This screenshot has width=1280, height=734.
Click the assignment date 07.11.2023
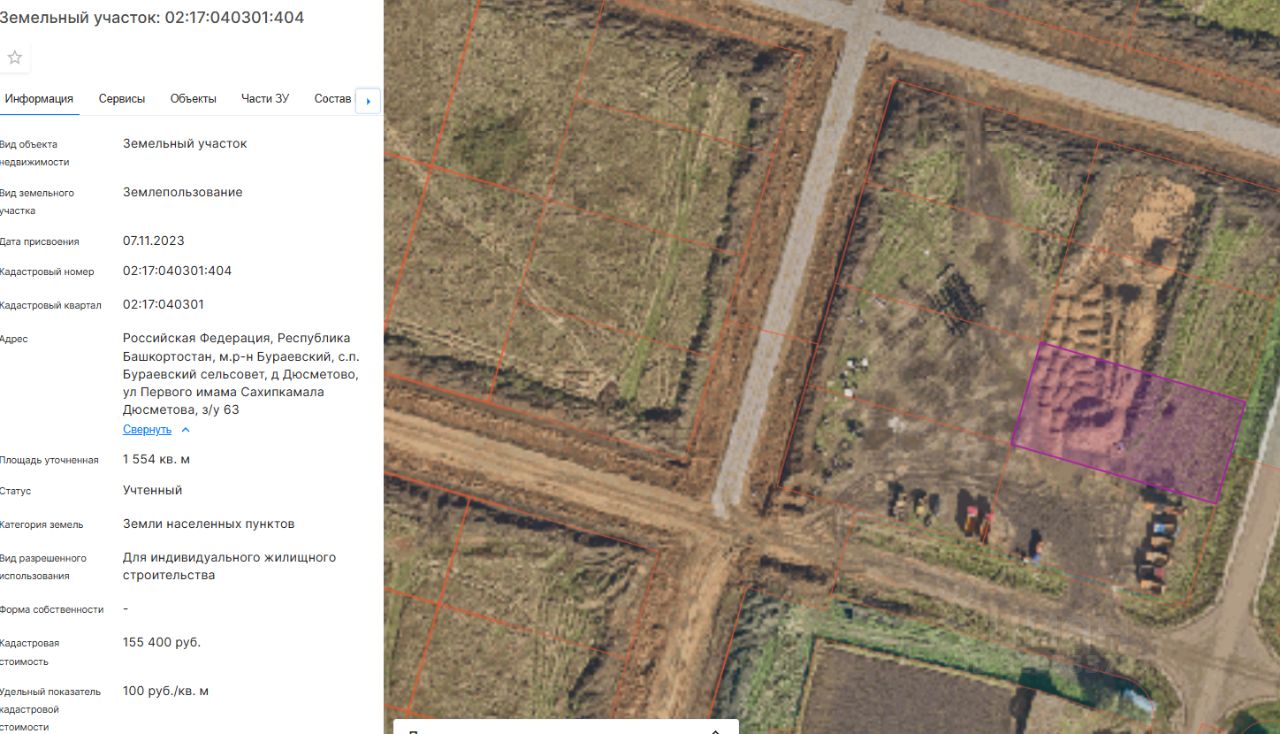[x=154, y=241]
